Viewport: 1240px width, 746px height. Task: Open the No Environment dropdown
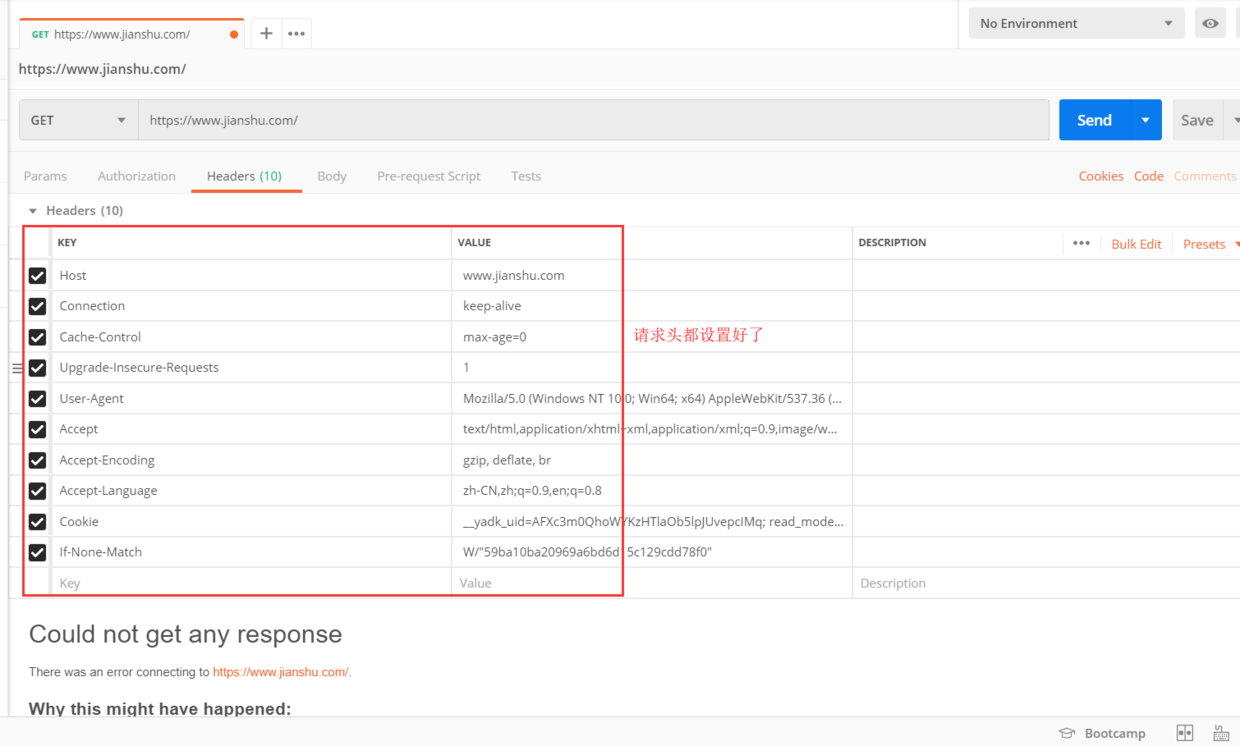coord(1076,23)
